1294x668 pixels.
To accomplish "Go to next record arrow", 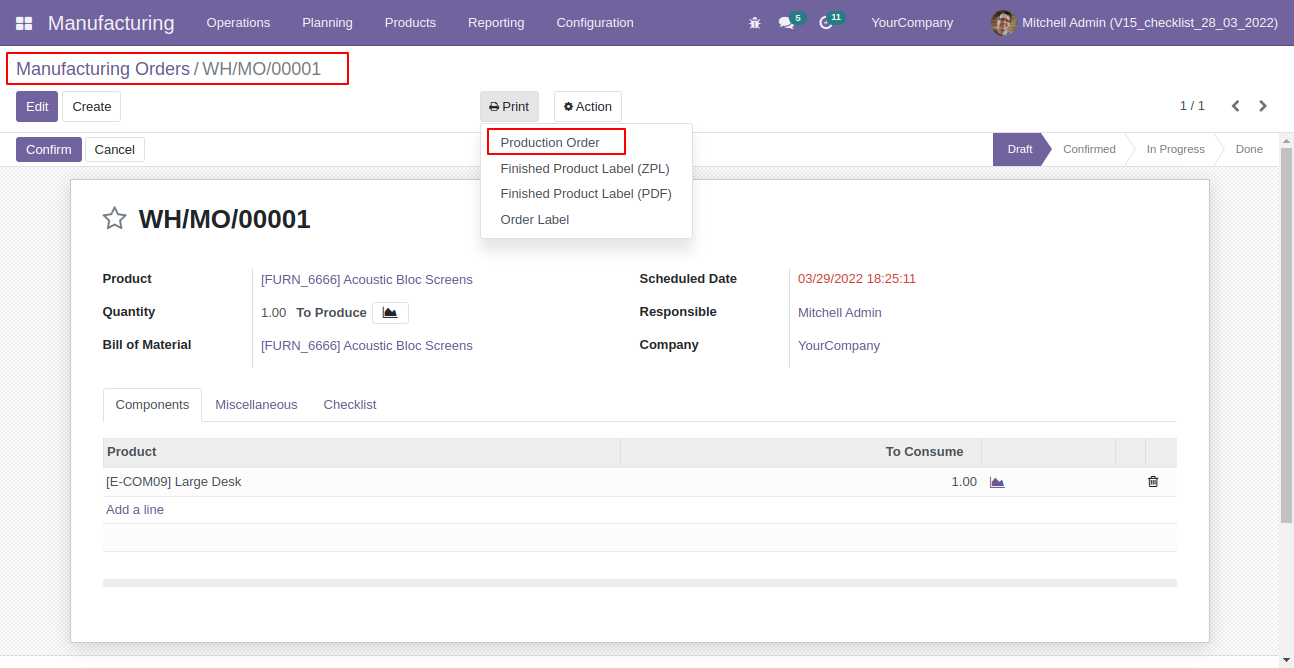I will tap(1263, 106).
